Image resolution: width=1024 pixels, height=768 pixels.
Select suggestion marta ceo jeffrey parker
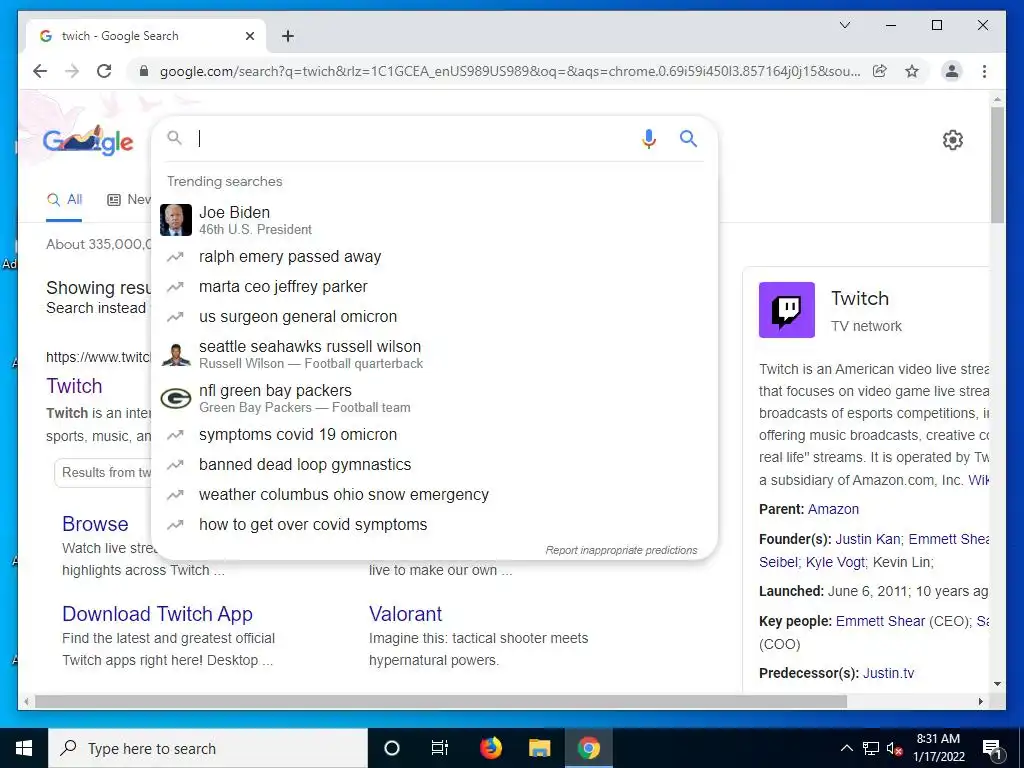coord(434,287)
